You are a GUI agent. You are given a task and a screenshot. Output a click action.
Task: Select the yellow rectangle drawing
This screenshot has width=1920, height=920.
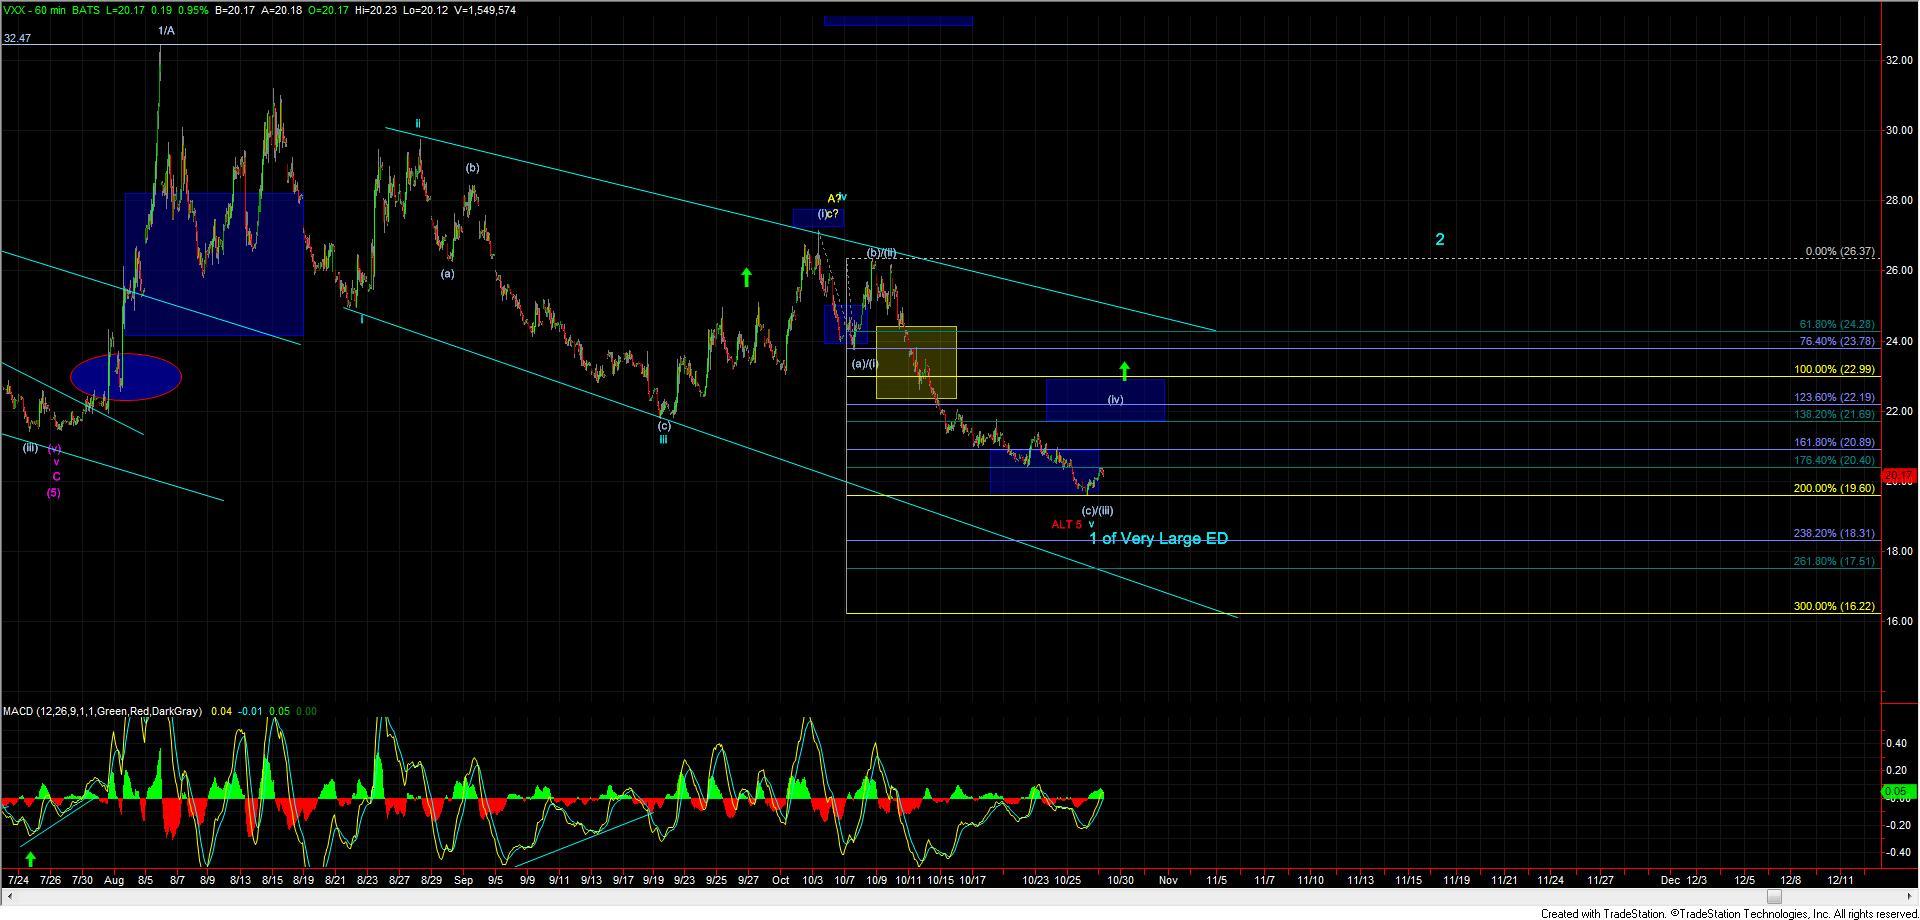click(x=916, y=363)
